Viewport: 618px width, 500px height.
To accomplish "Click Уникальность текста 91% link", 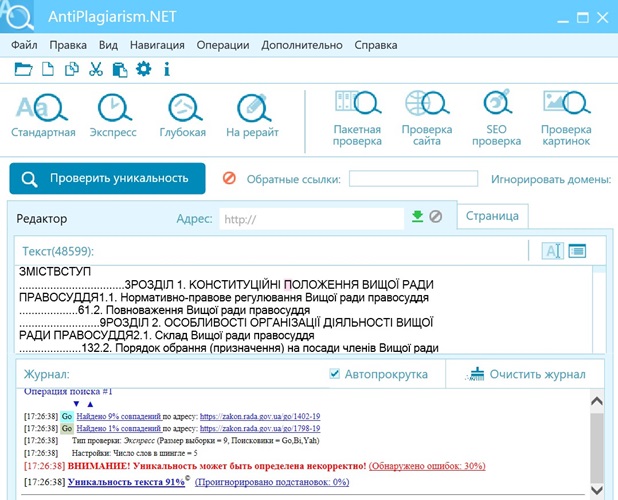I will 126,482.
